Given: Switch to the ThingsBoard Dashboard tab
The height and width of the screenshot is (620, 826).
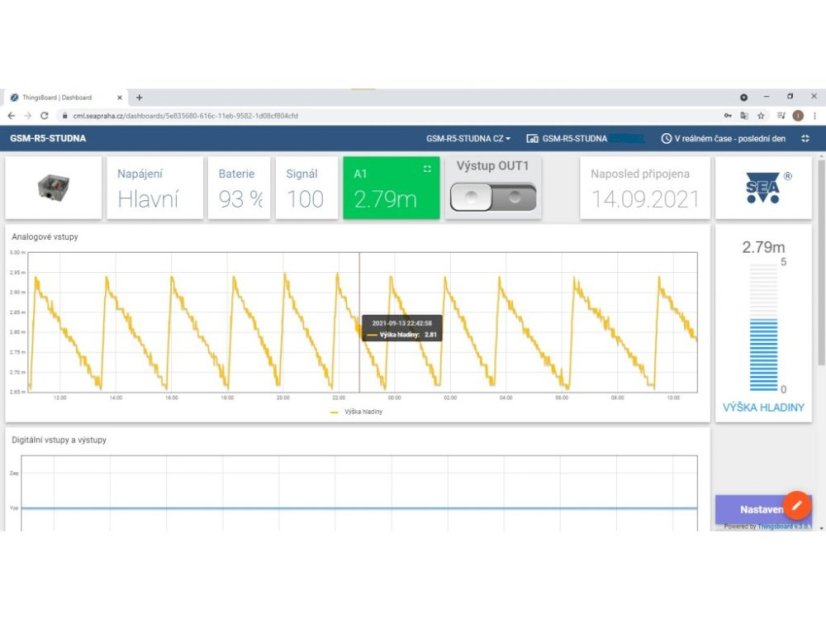Looking at the screenshot, I should click(x=60, y=97).
